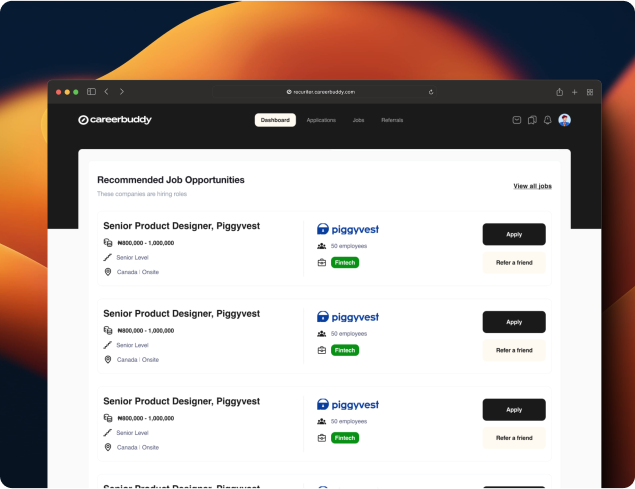This screenshot has height=489, width=635.
Task: Go forward with the browser forward arrow
Action: (122, 92)
